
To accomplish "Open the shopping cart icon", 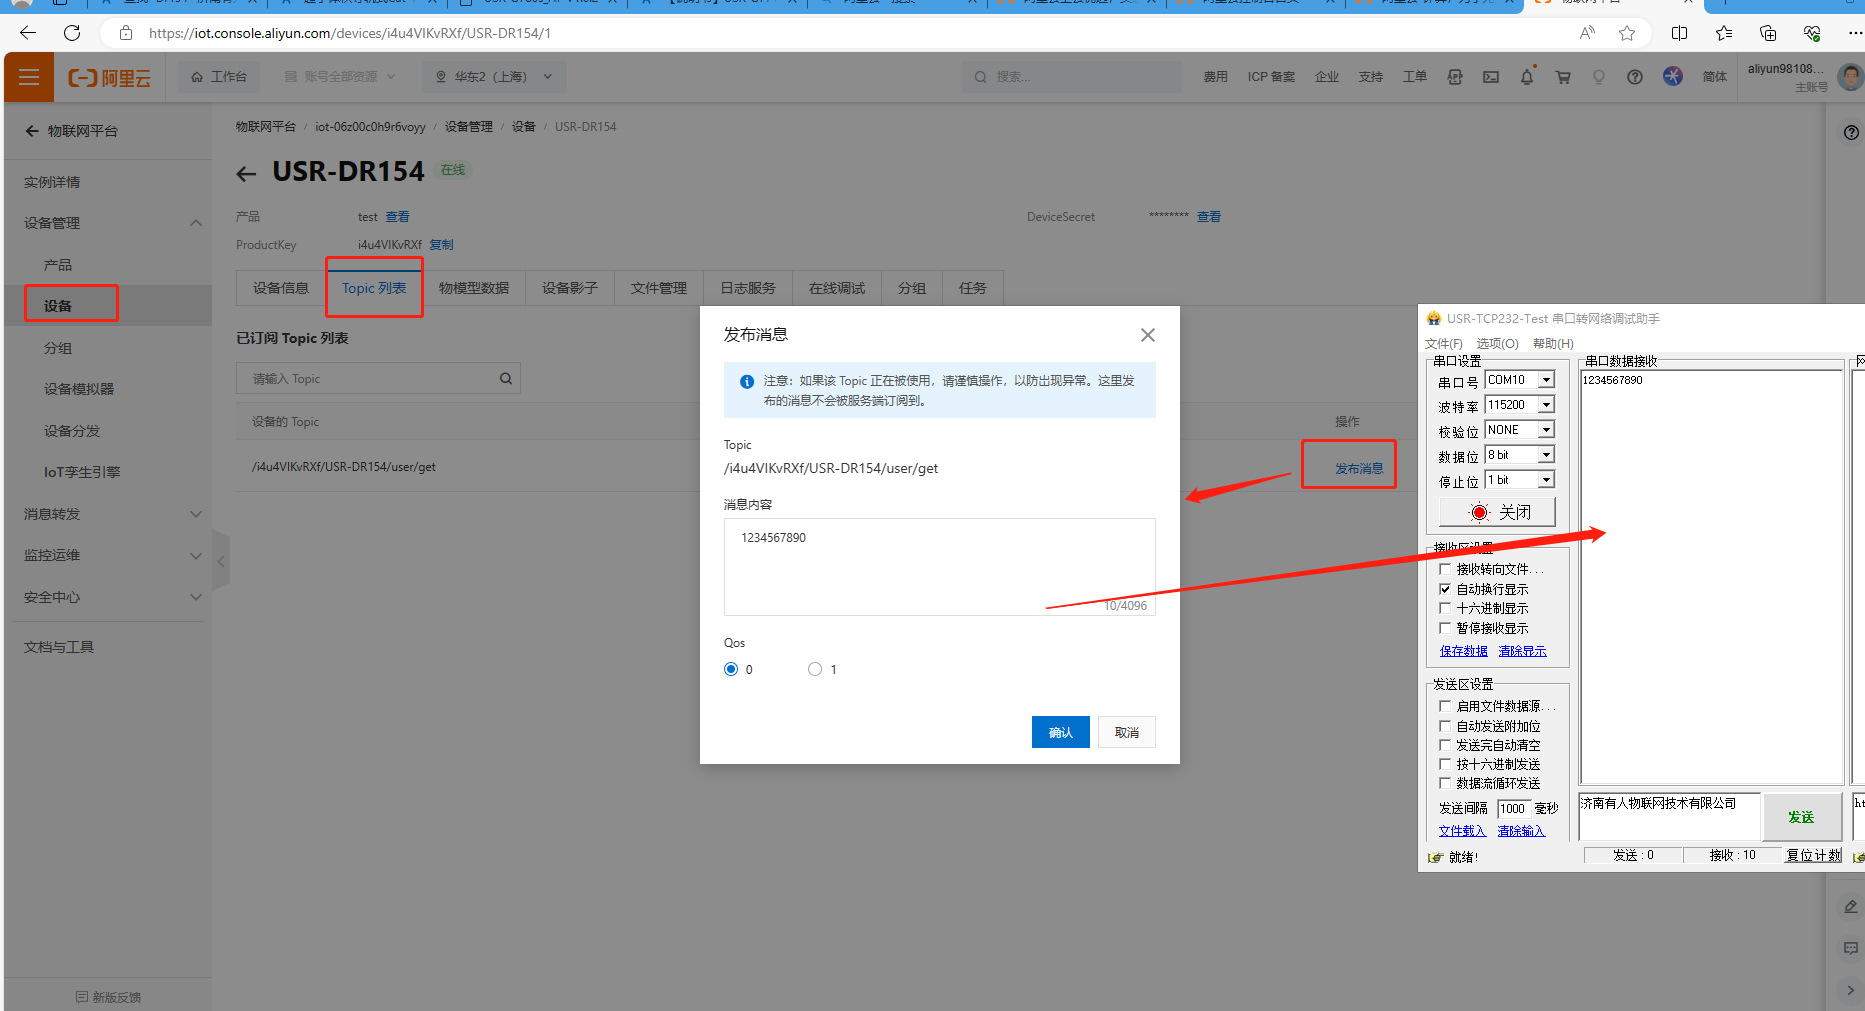I will click(x=1562, y=77).
